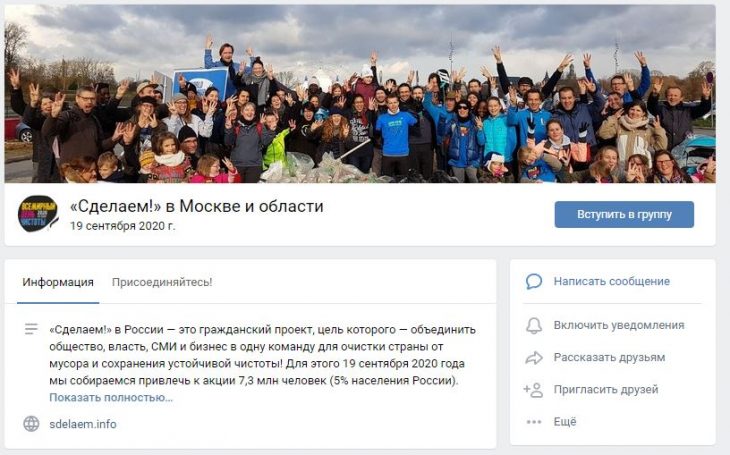Click the speech bubble message icon
Image resolution: width=730 pixels, height=455 pixels.
(534, 281)
